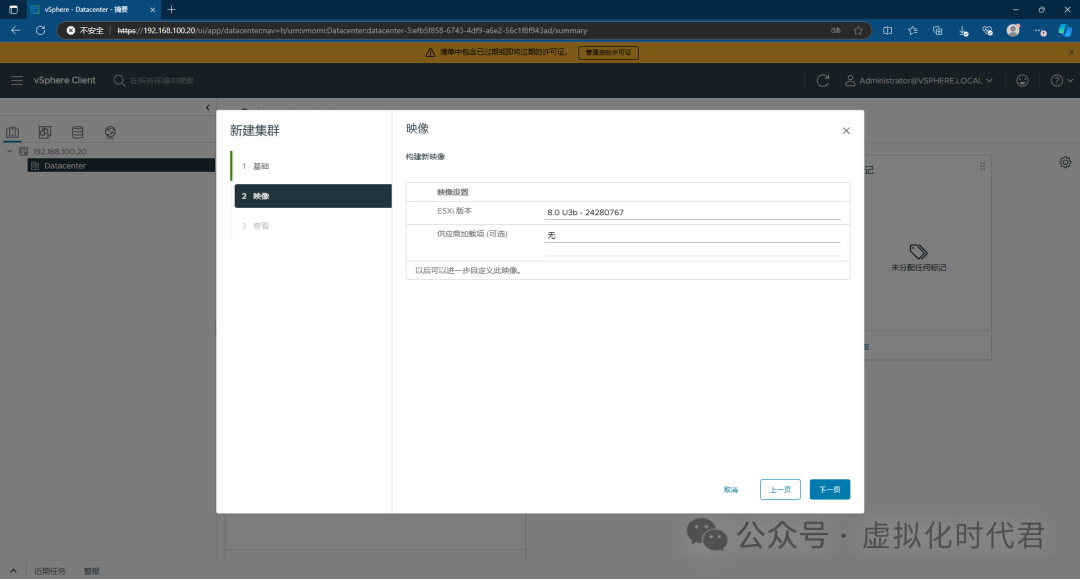
Task: Select 192.168.100.20 vCenter in the tree
Action: 60,151
